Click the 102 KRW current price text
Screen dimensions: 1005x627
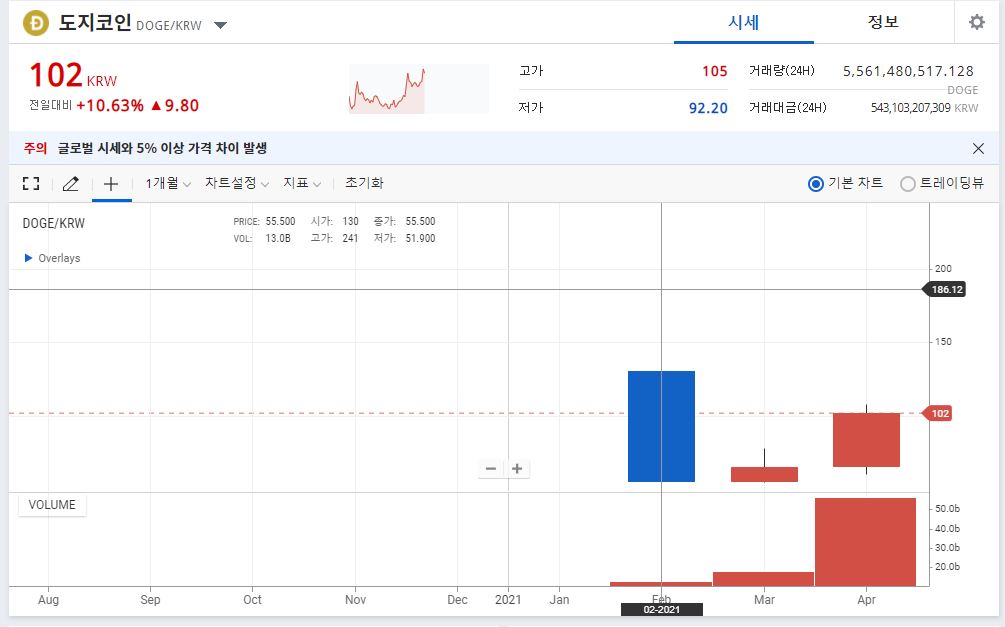[73, 76]
